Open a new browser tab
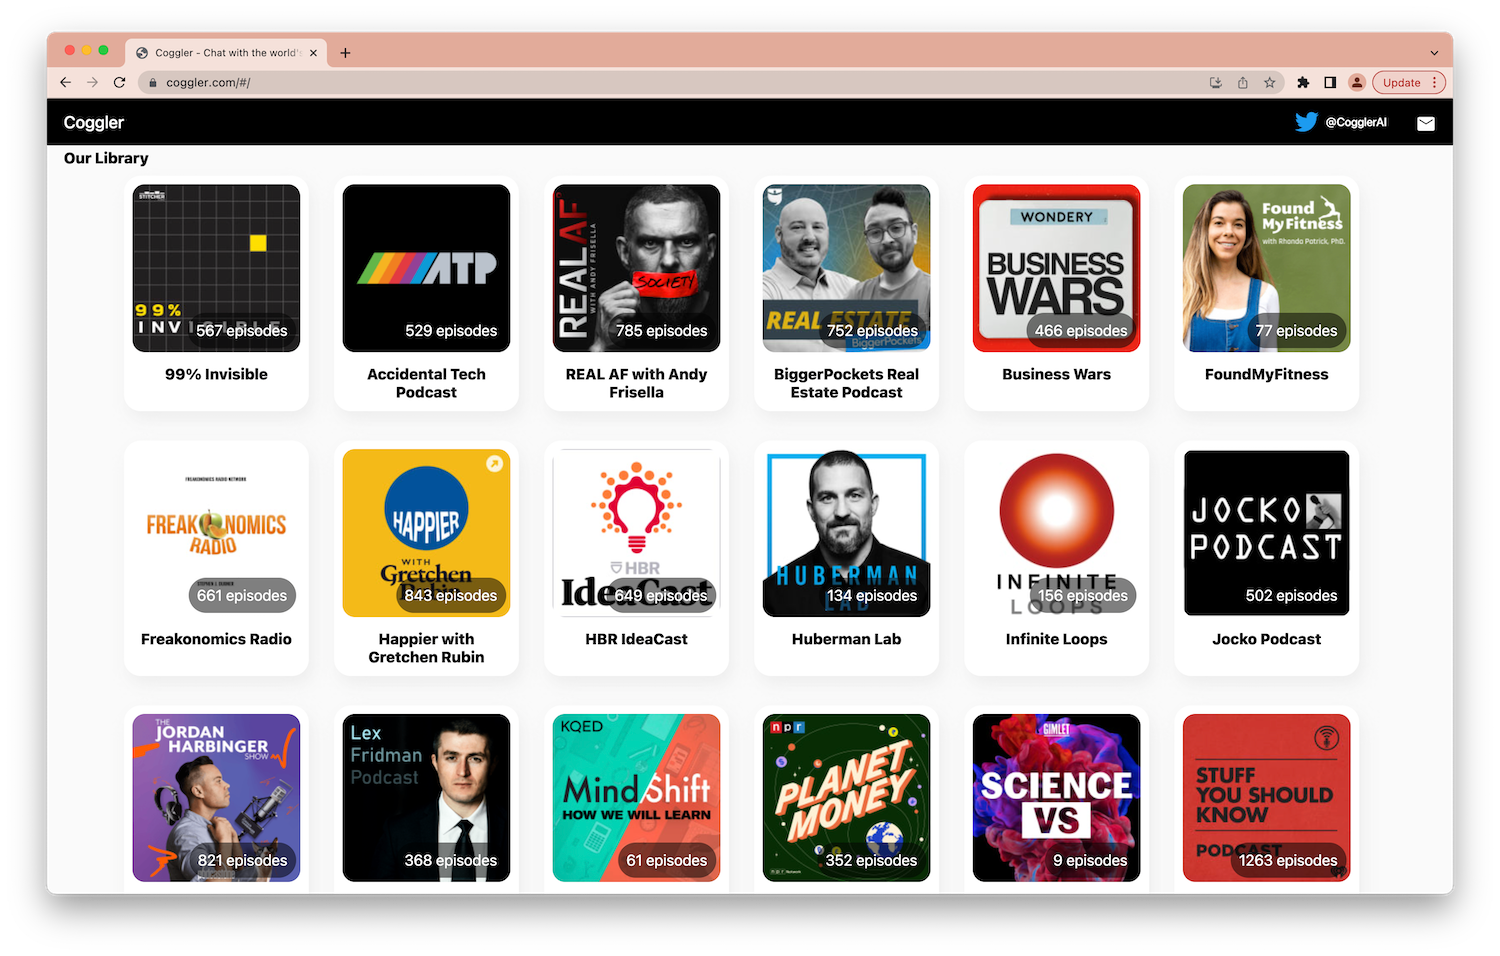This screenshot has height=956, width=1500. click(345, 53)
